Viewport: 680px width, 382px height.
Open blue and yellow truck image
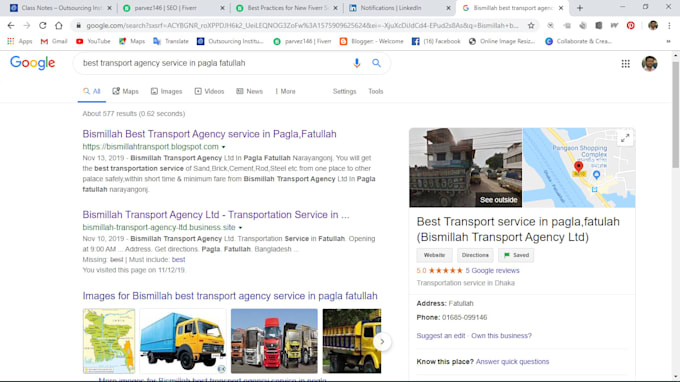point(183,341)
